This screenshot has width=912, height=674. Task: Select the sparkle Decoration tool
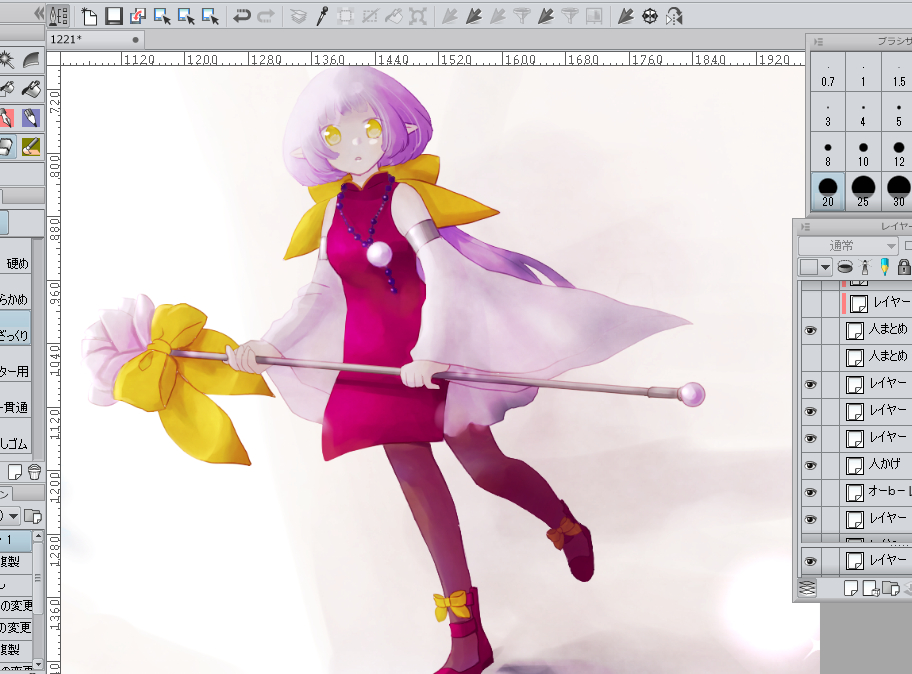point(6,60)
